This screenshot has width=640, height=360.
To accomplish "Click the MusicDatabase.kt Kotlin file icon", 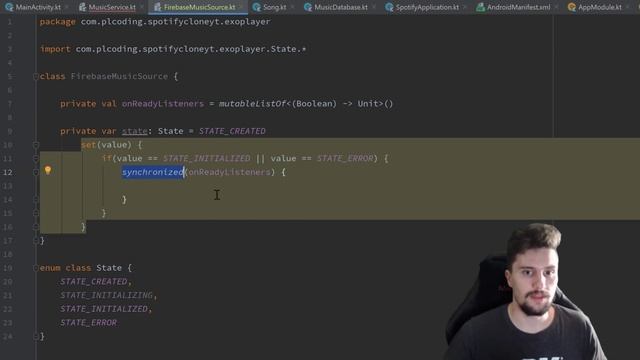I will [x=308, y=7].
